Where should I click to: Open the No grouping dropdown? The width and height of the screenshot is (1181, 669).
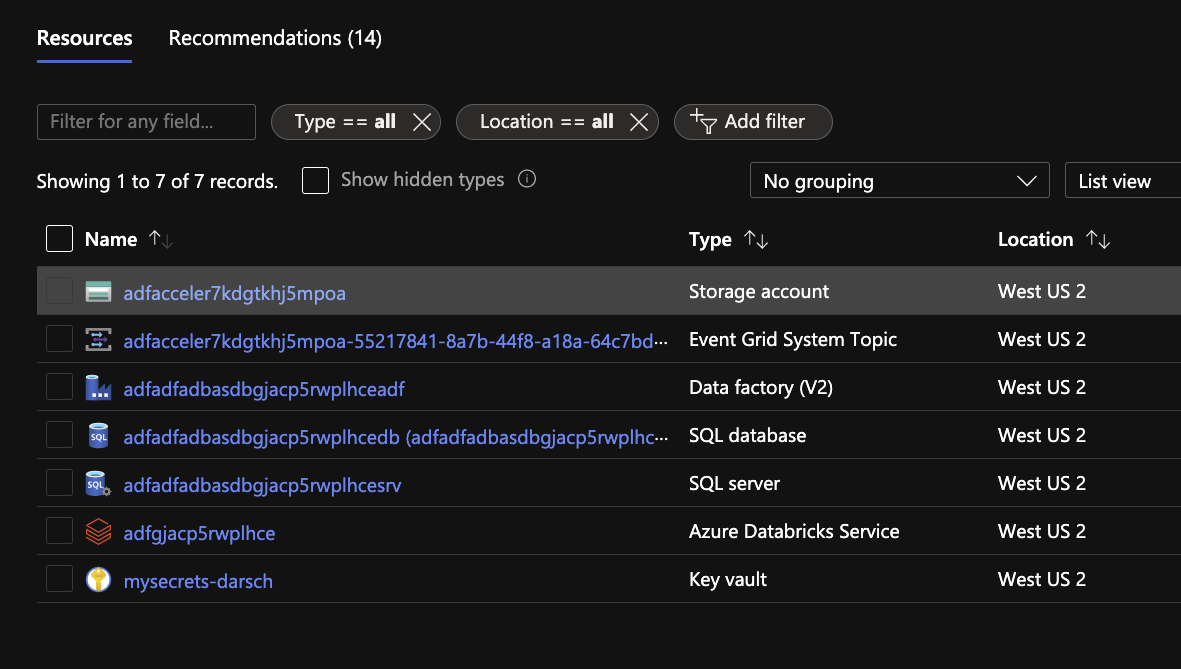coord(899,181)
